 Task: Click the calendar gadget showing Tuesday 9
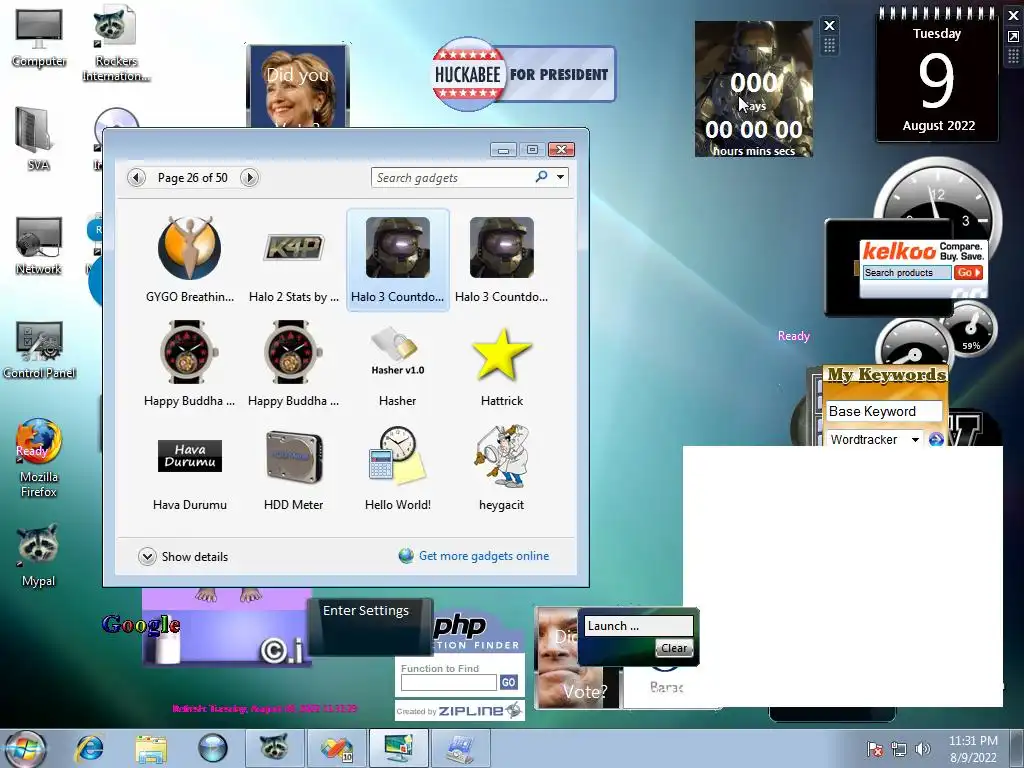click(937, 77)
